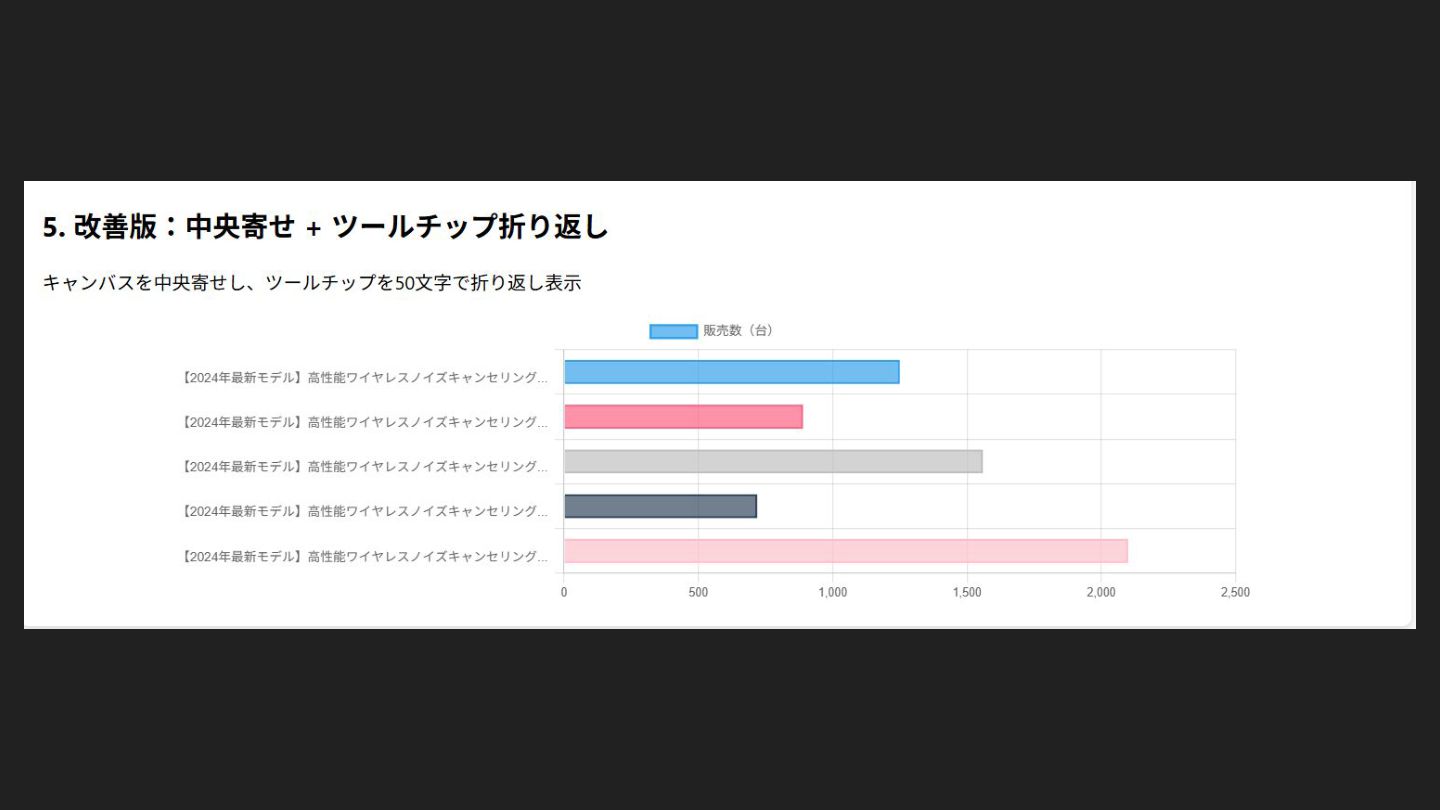Click the pale pink longest bar
Image resolution: width=1440 pixels, height=810 pixels.
tap(845, 551)
